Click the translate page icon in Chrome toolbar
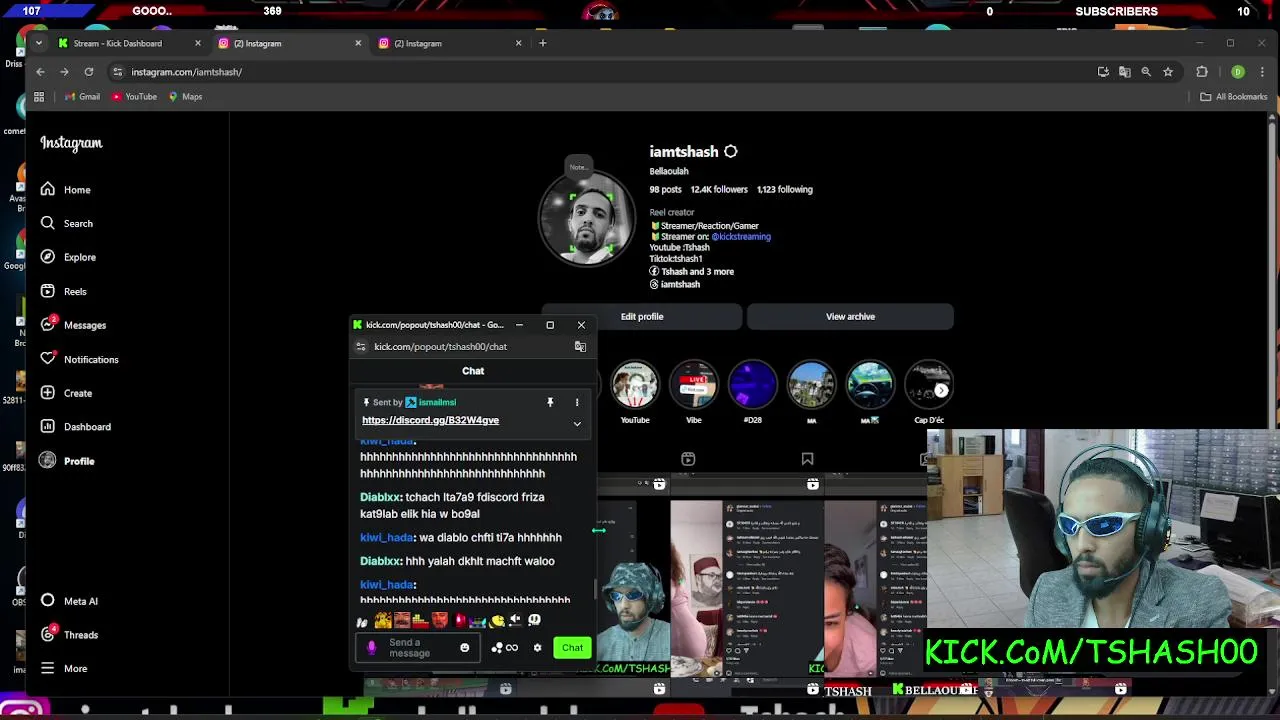The width and height of the screenshot is (1280, 720). [1124, 72]
